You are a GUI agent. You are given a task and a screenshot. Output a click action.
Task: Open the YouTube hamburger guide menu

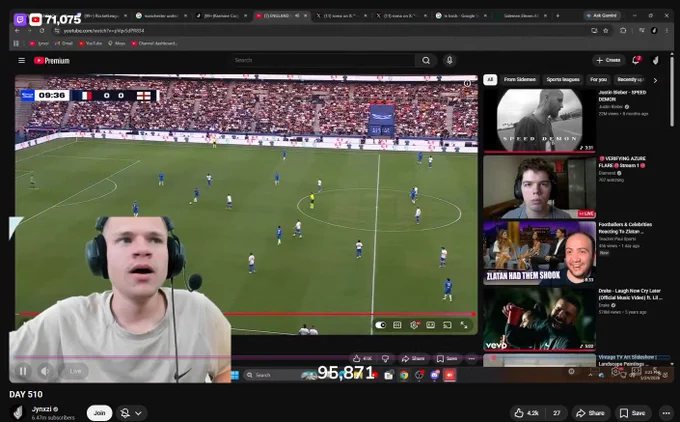21,60
